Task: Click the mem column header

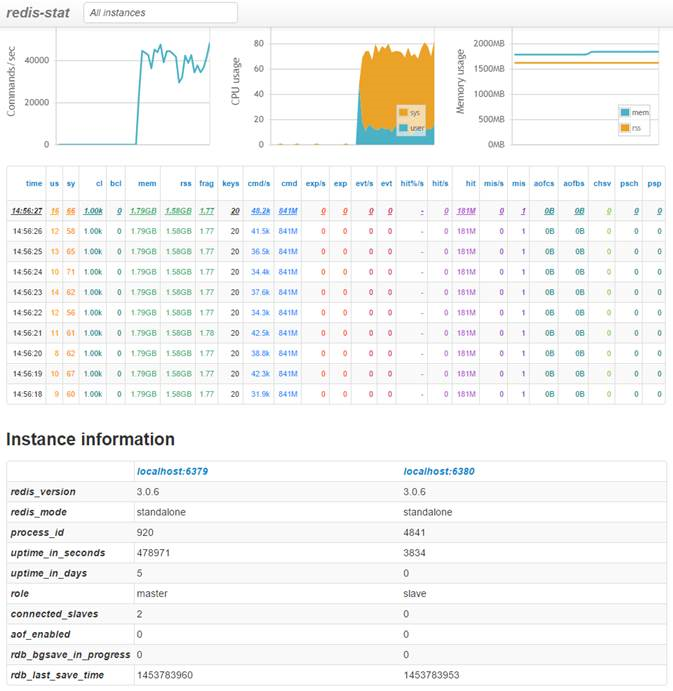Action: tap(147, 183)
